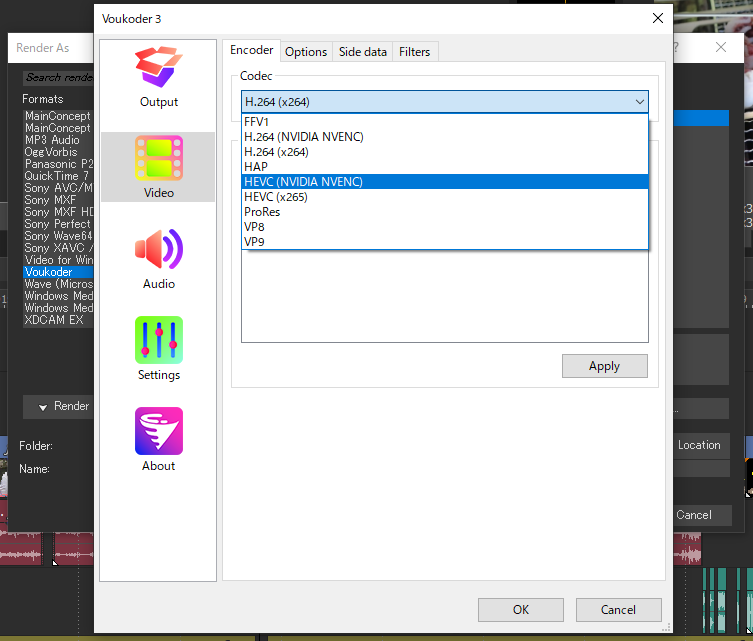Pick H.264 (NVIDIA NVENC) from list

coord(304,137)
